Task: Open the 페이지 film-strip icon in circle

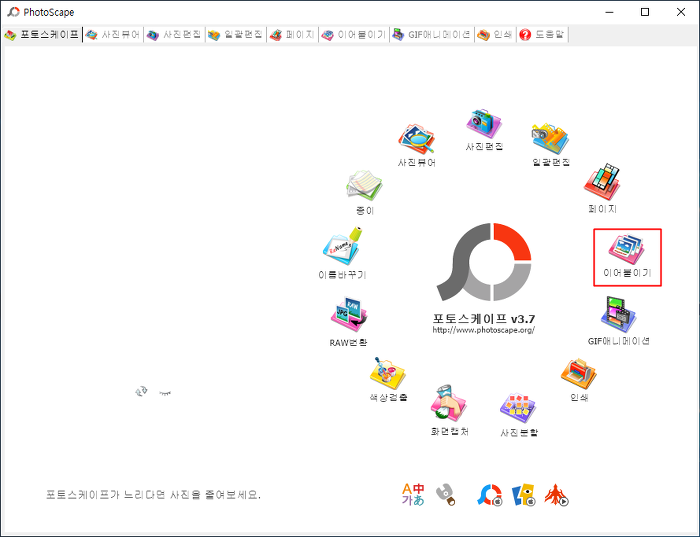Action: [602, 188]
